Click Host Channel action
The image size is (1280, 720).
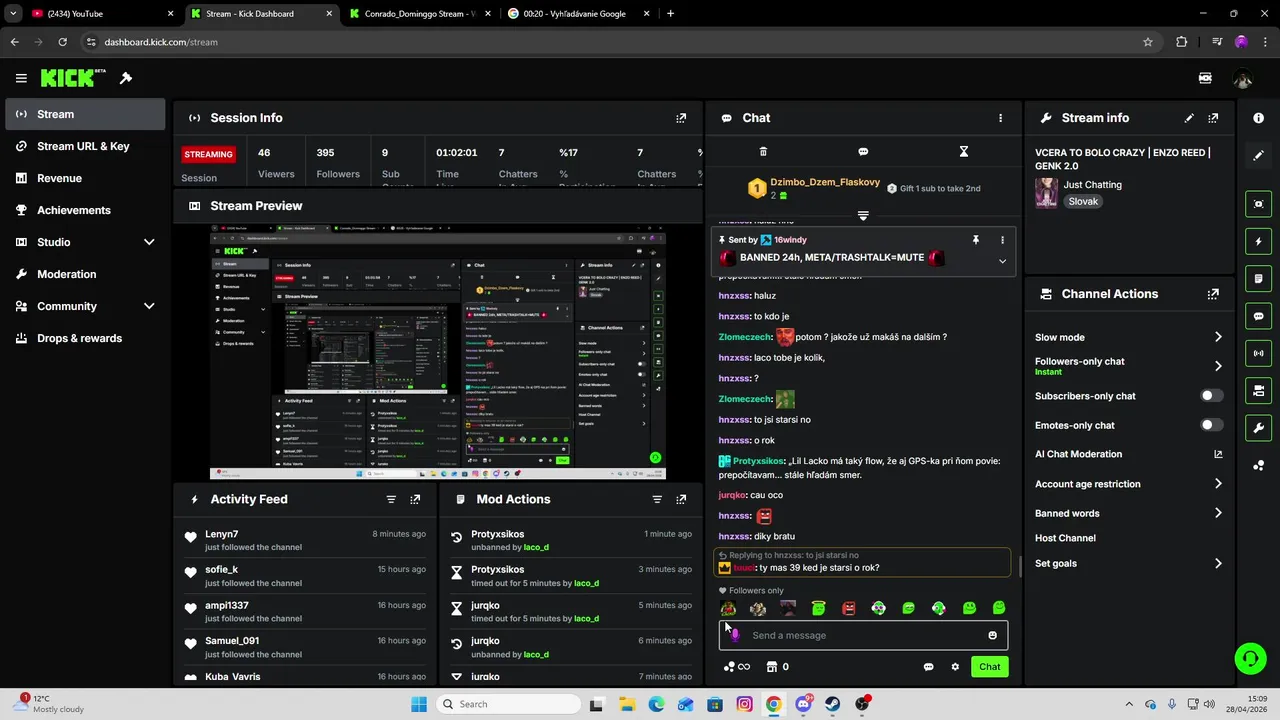click(x=1065, y=538)
